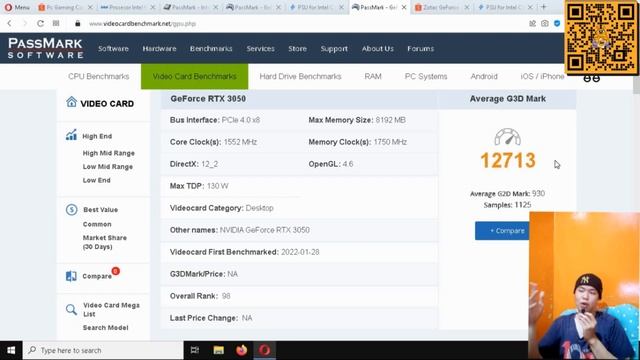Screen dimensions: 640x360
Task: Select the iOS / iPhone tab
Action: [542, 76]
